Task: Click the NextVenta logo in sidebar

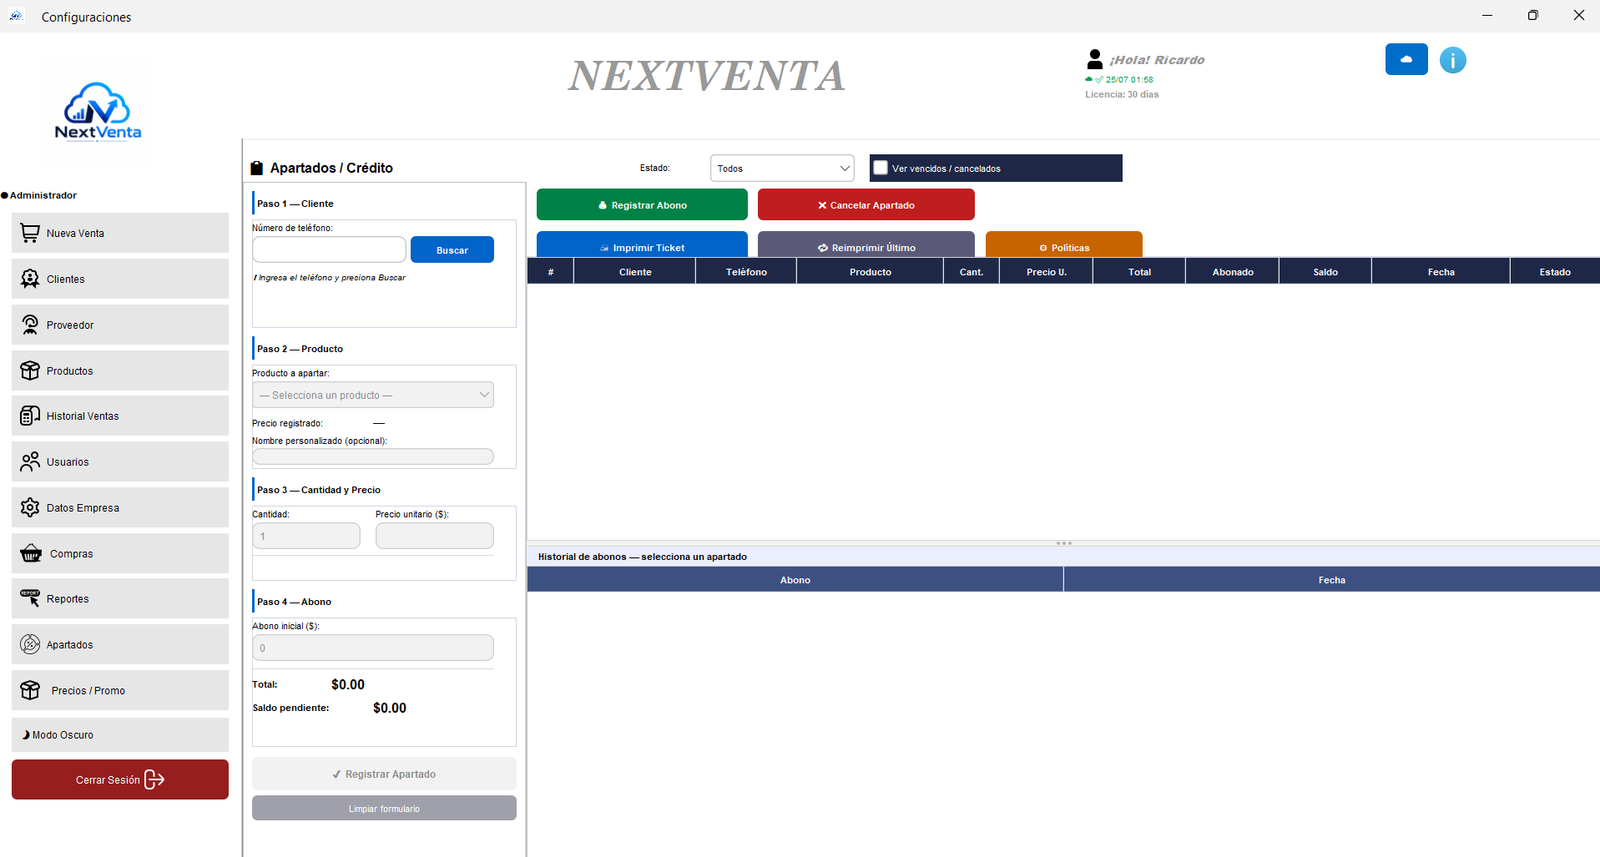Action: 98,111
